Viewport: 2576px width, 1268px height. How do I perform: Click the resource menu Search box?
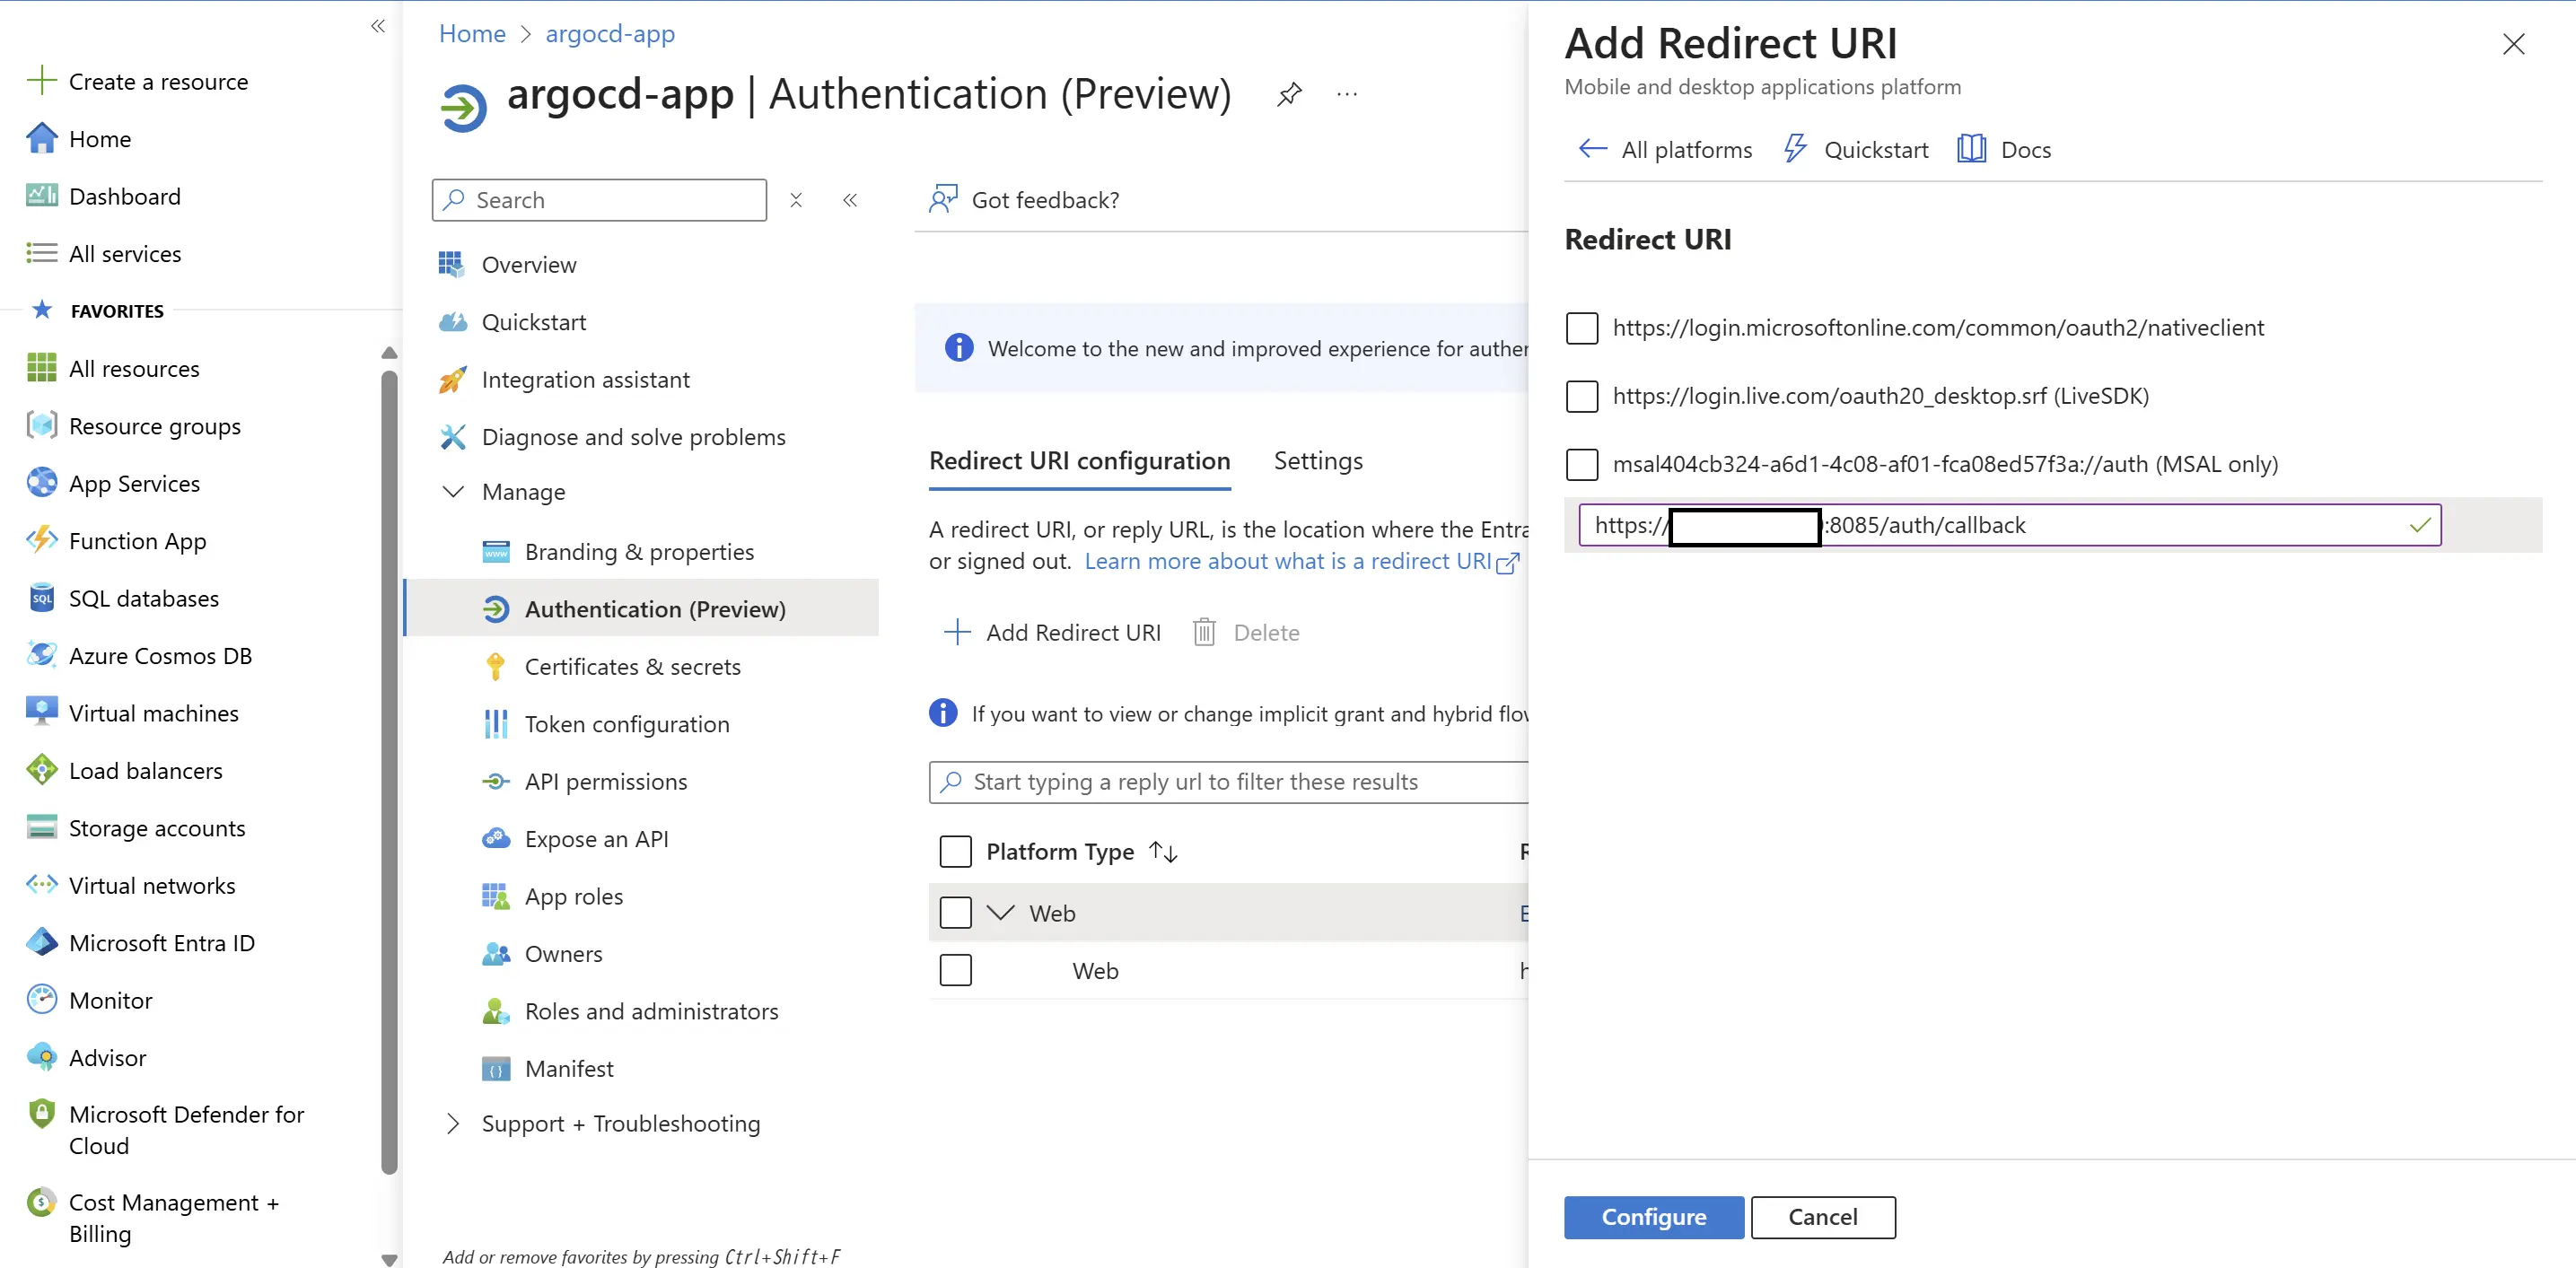[x=599, y=200]
